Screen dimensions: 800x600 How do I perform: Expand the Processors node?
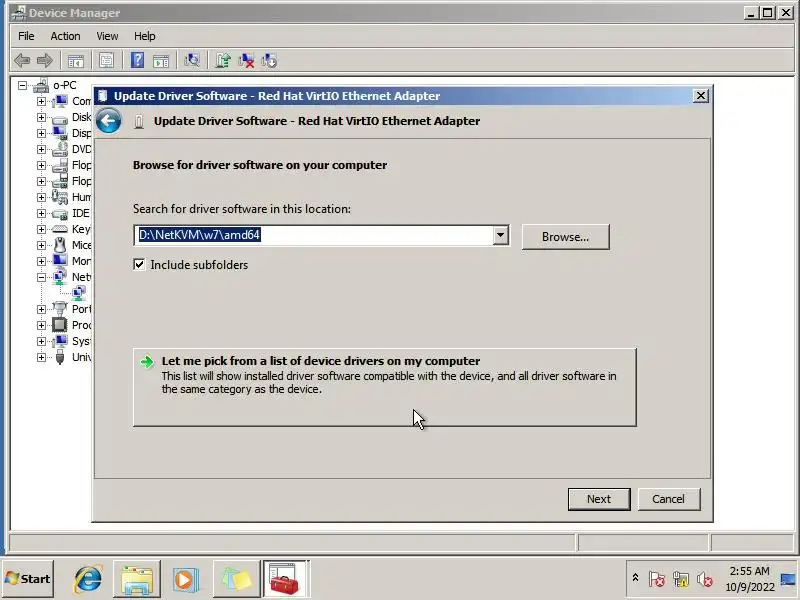41,325
